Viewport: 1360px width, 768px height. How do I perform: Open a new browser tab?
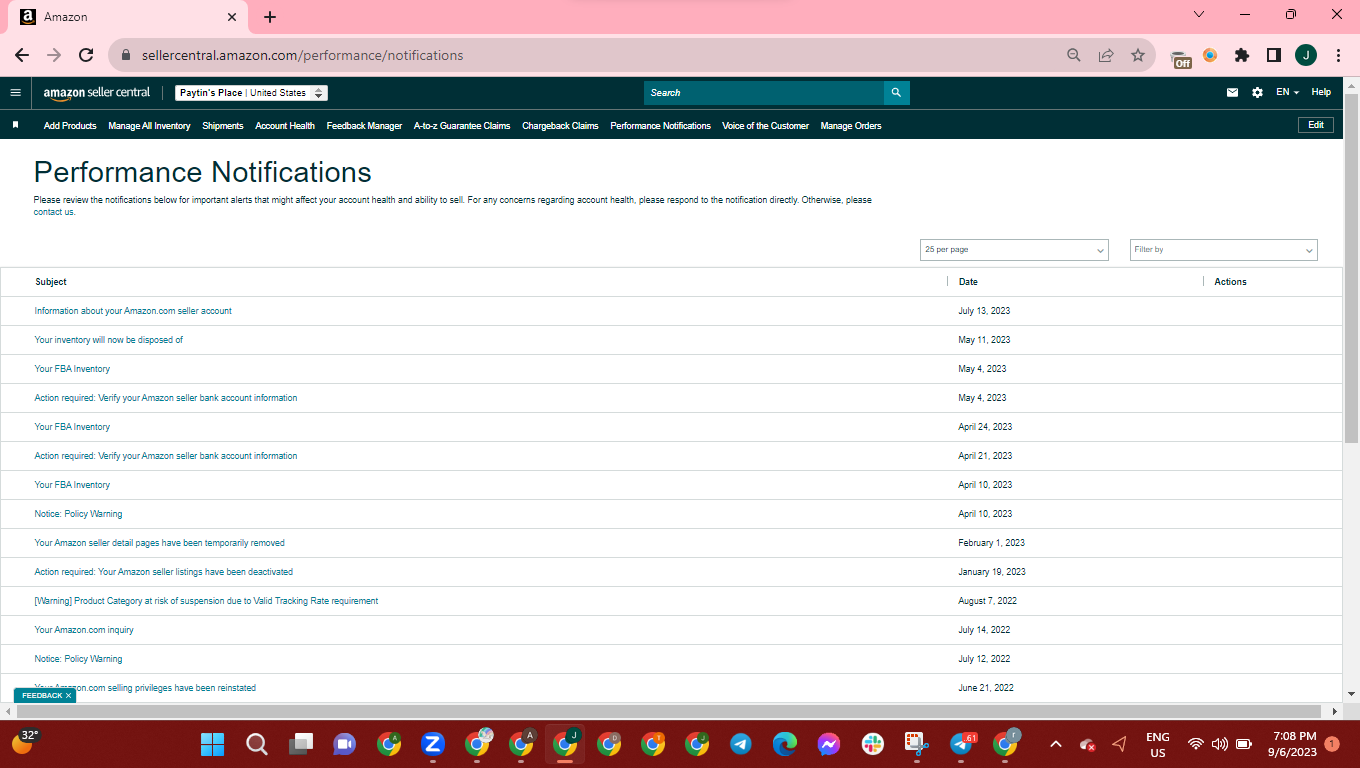270,17
